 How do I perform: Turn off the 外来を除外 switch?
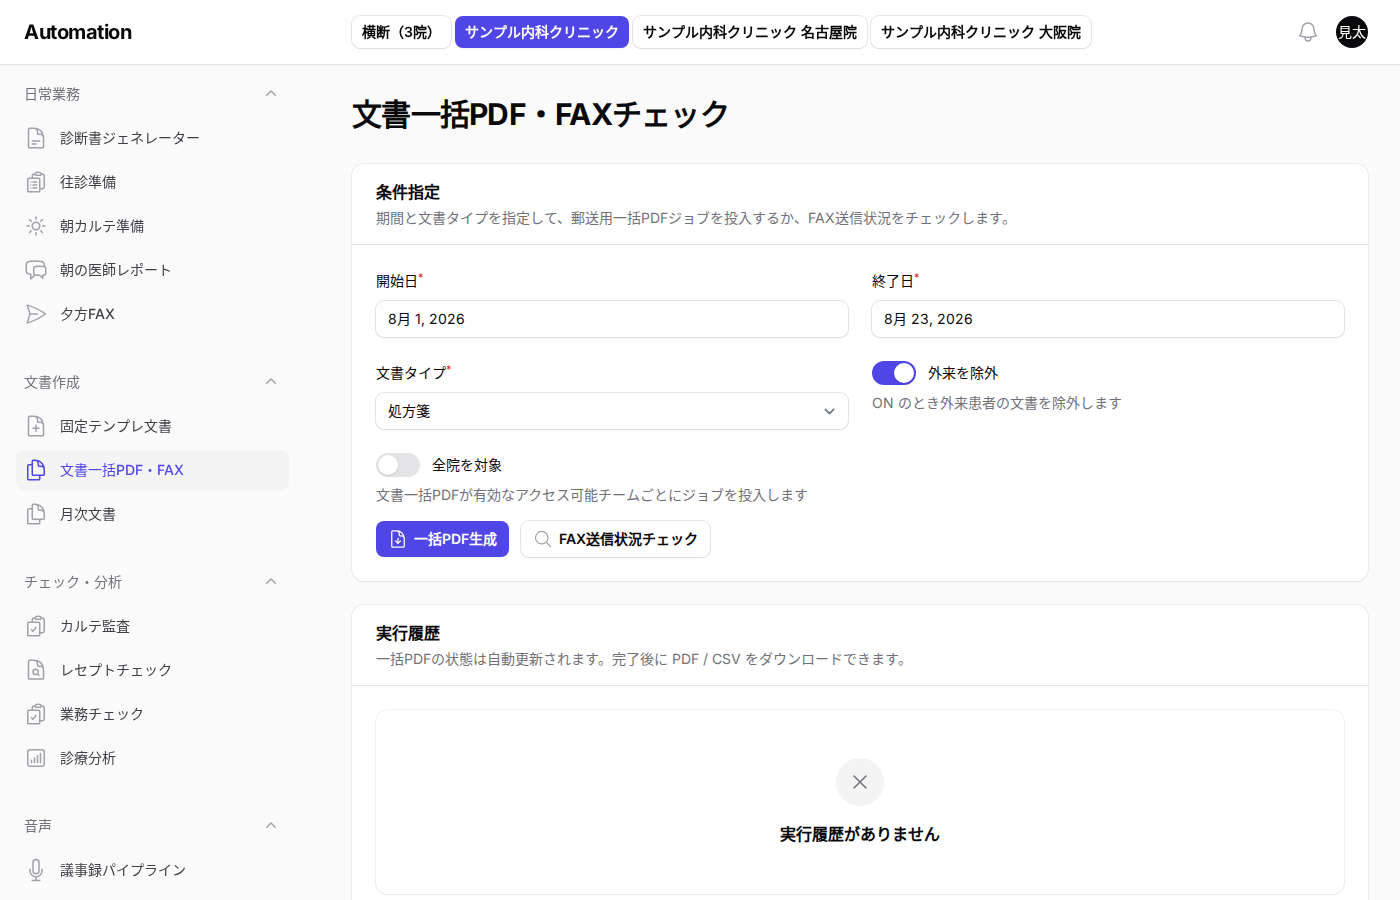894,373
